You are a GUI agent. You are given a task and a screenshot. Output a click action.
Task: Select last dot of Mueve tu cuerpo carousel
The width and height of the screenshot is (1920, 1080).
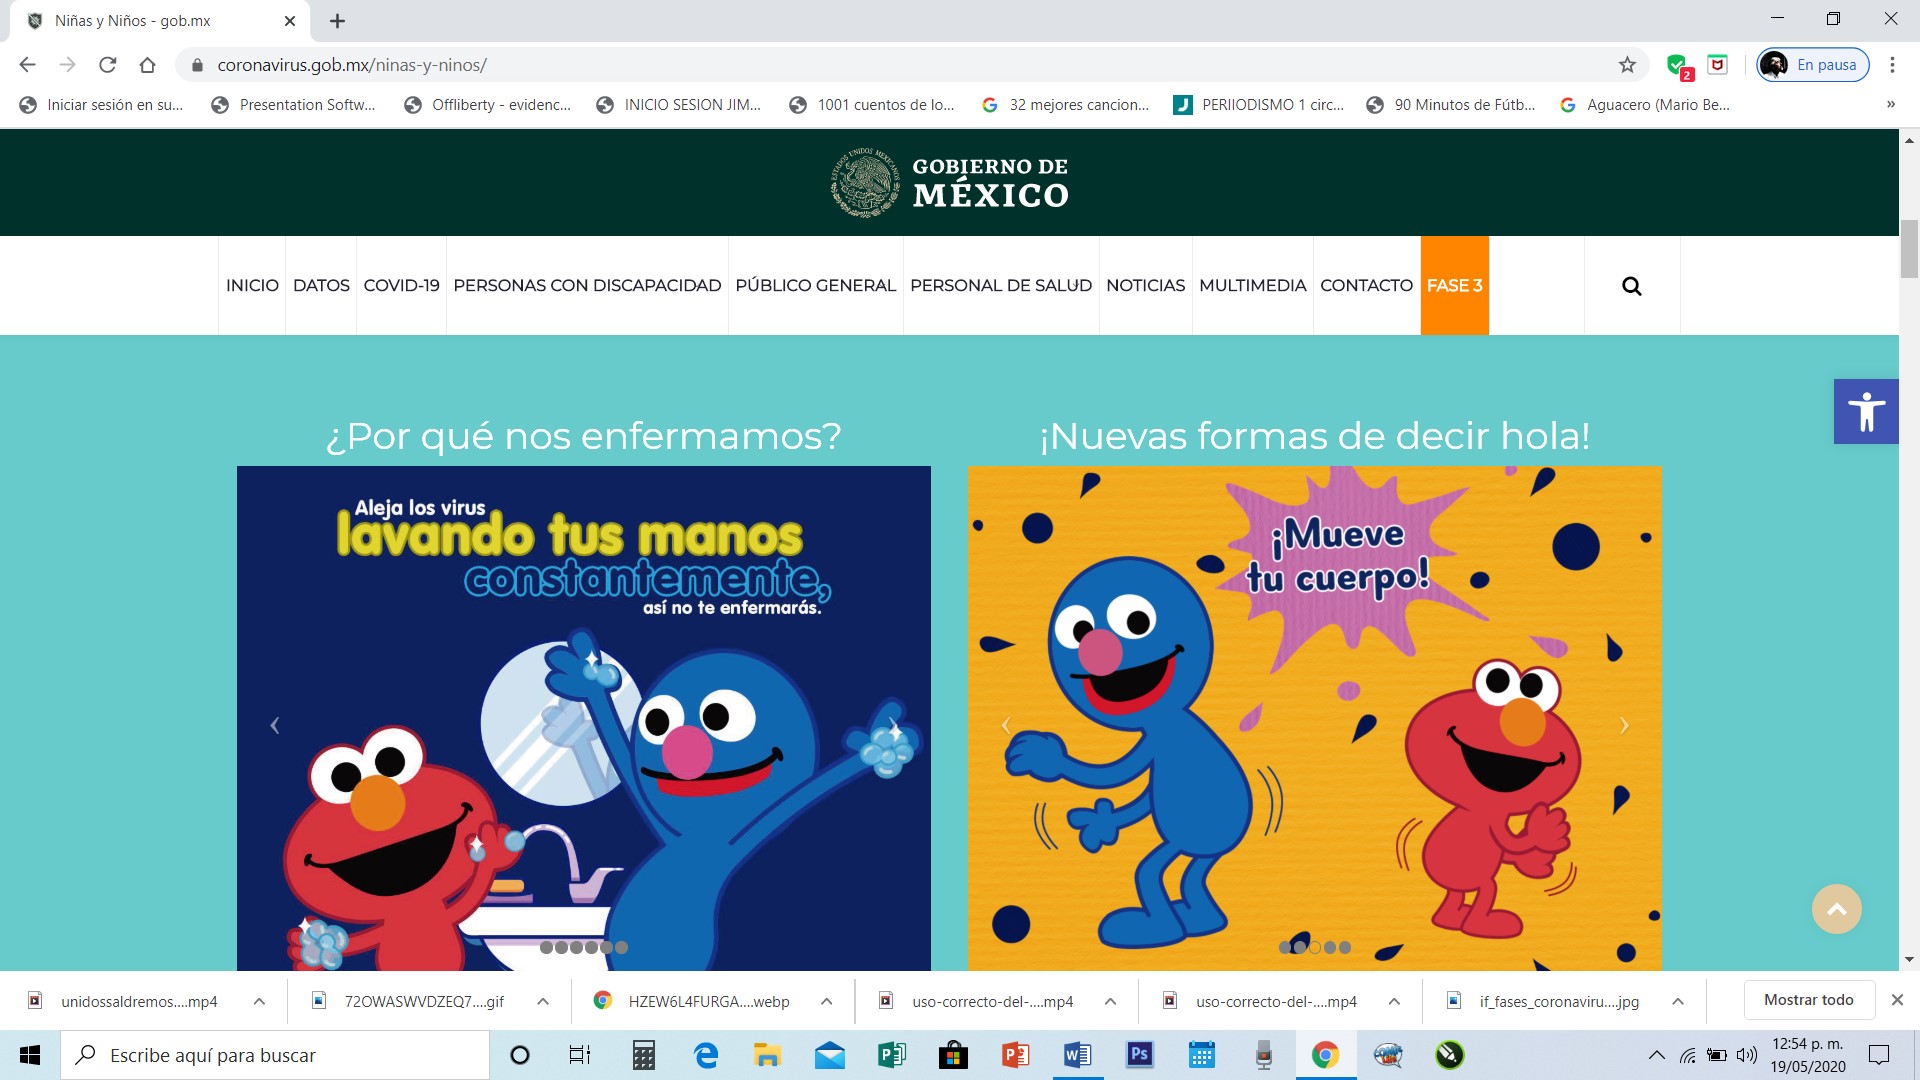click(1345, 947)
